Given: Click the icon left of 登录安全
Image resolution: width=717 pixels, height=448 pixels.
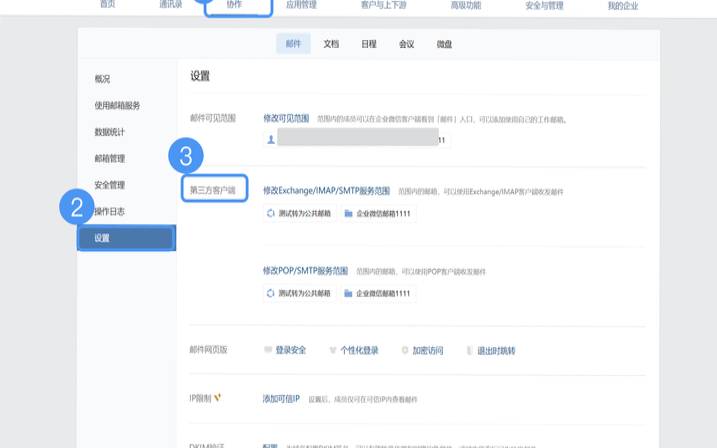Looking at the screenshot, I should (268, 350).
